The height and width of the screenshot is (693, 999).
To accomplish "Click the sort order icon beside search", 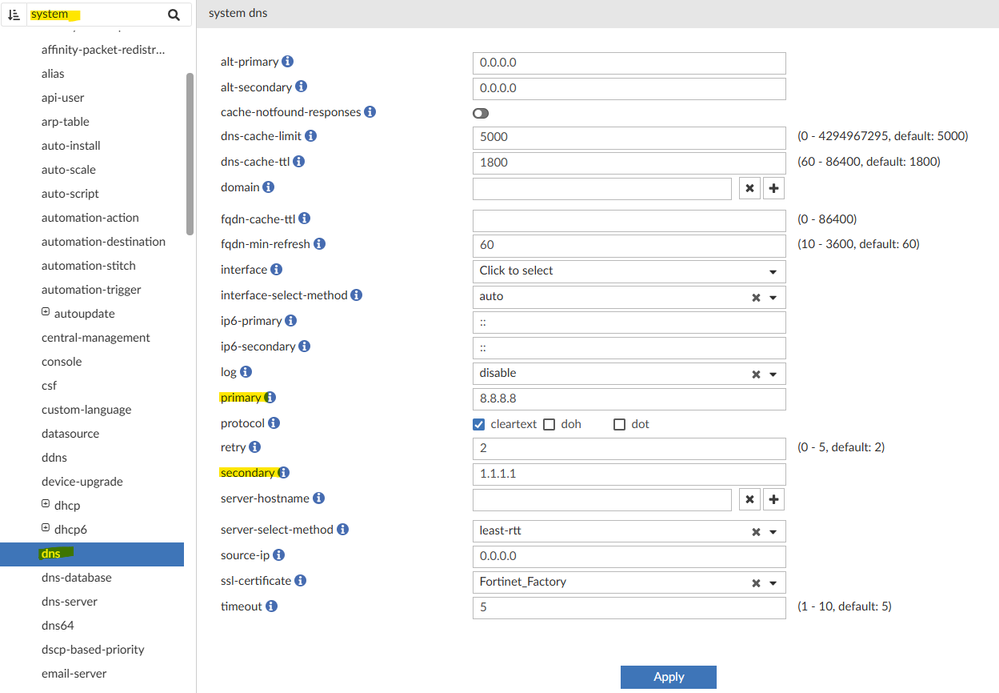I will [14, 15].
